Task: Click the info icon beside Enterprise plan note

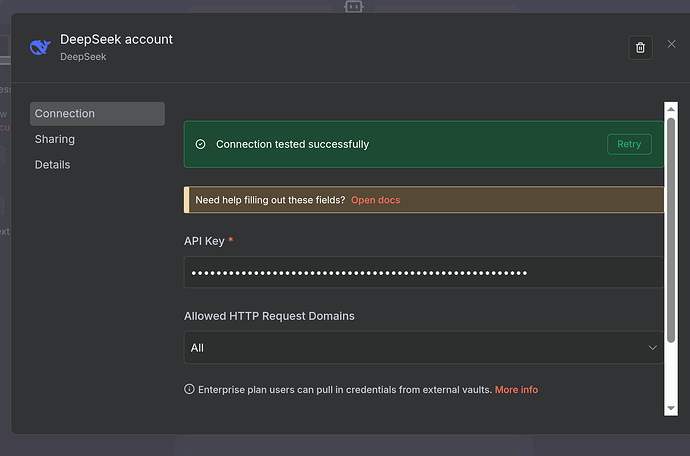Action: [189, 389]
